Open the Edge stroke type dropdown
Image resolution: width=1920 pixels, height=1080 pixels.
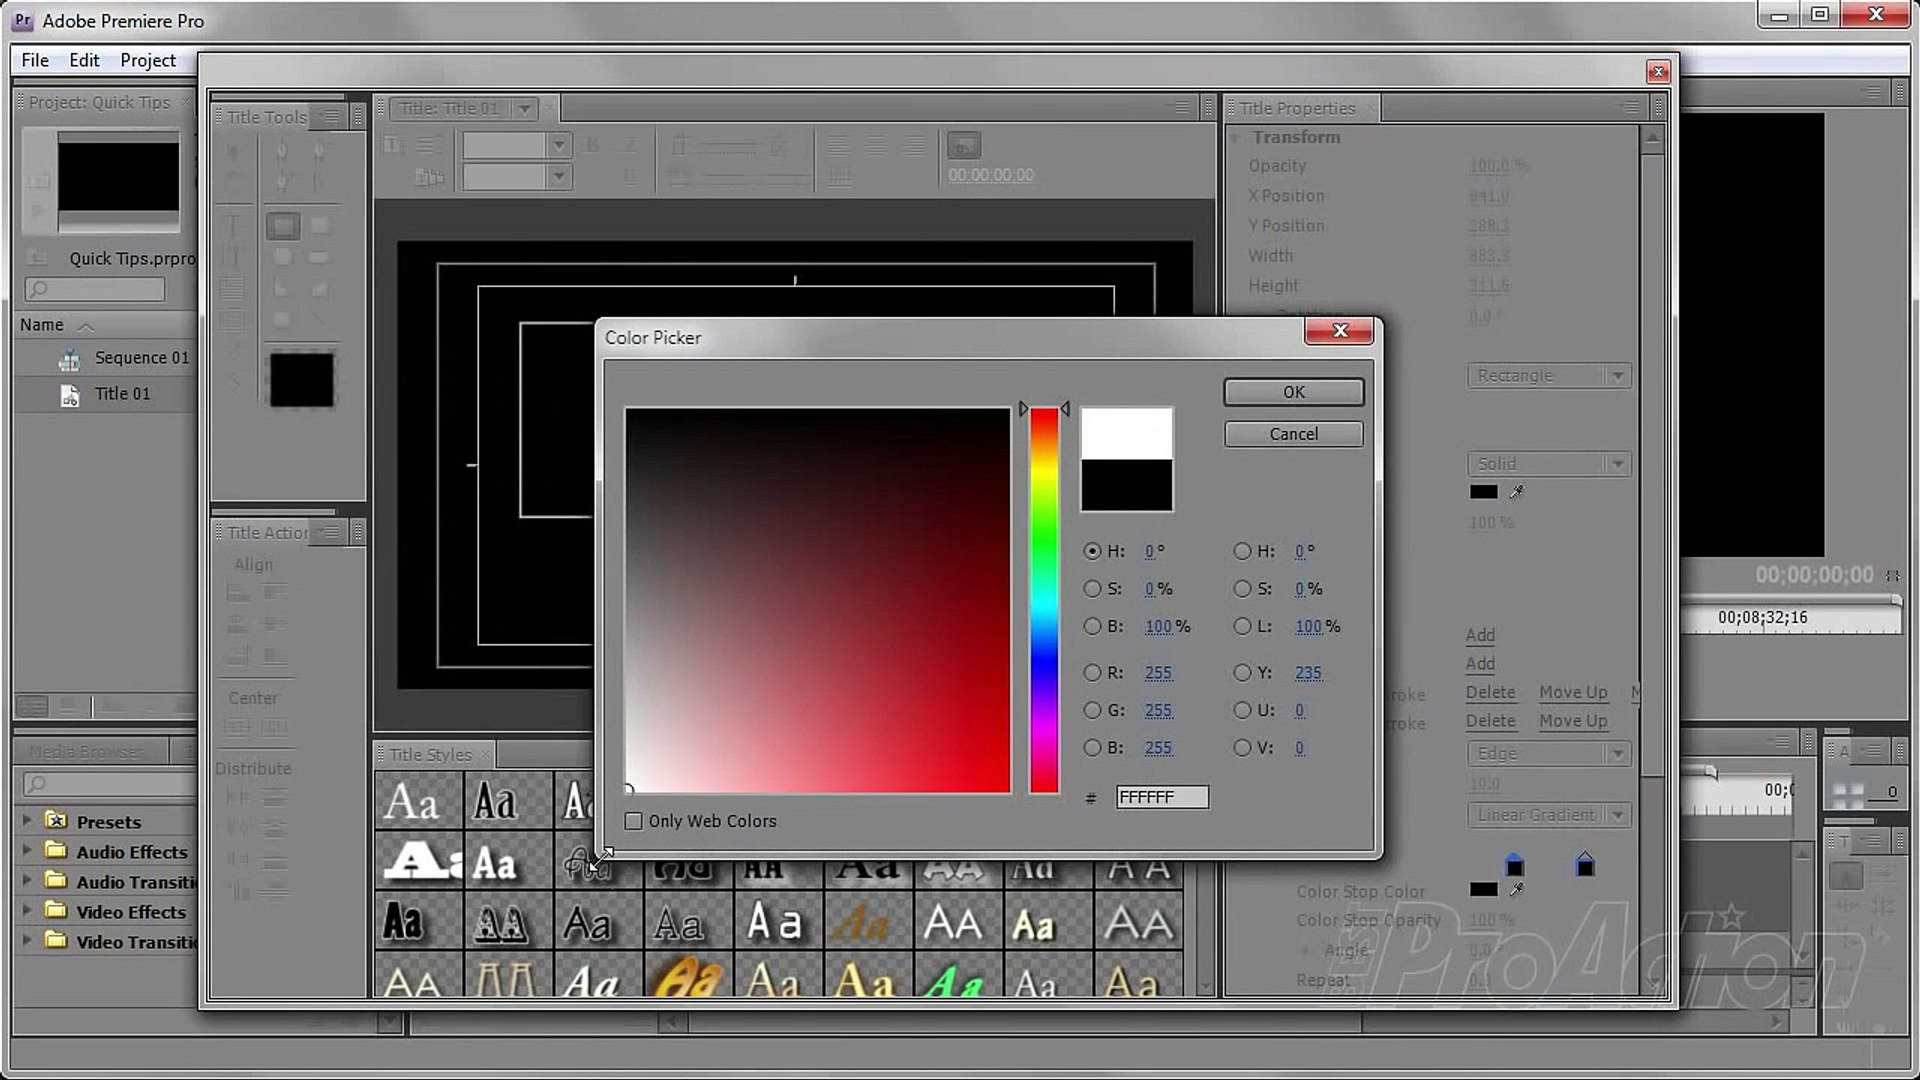(1548, 754)
